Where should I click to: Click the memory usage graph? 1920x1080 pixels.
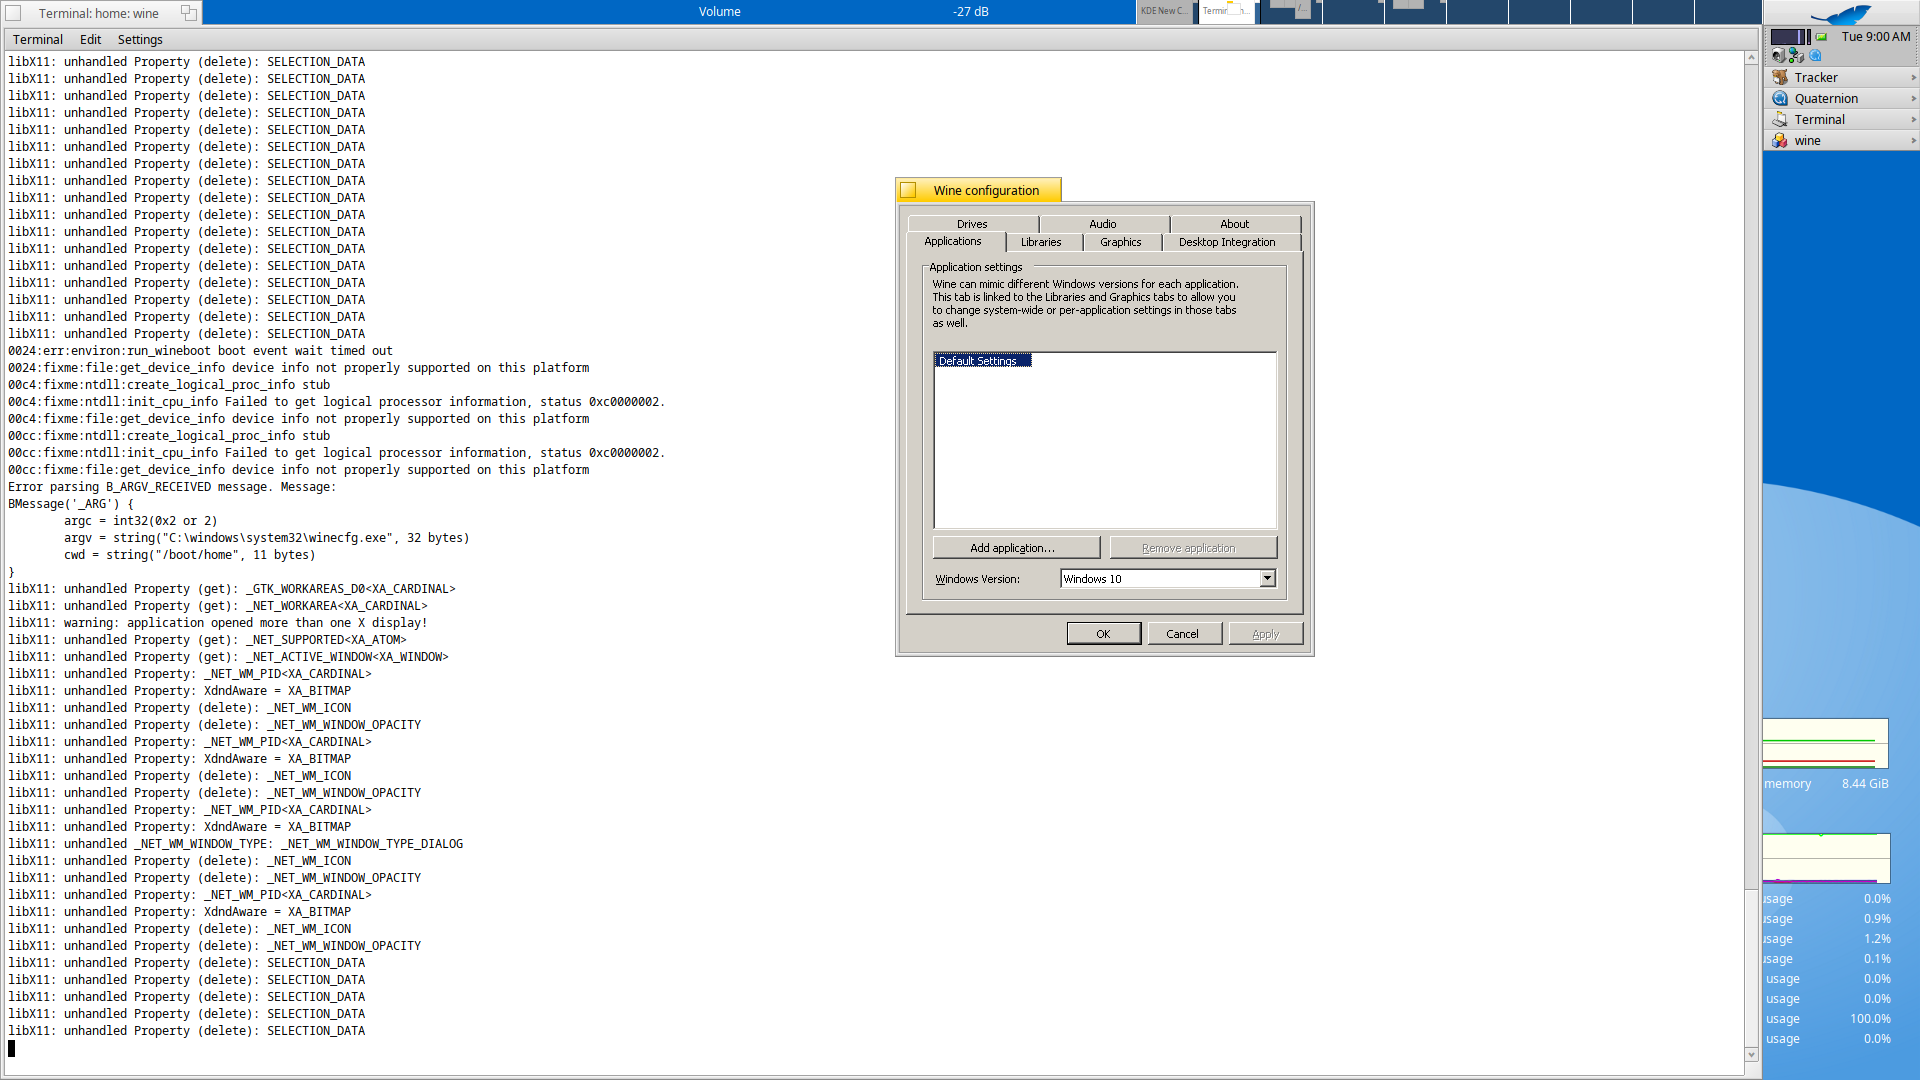[x=1825, y=744]
